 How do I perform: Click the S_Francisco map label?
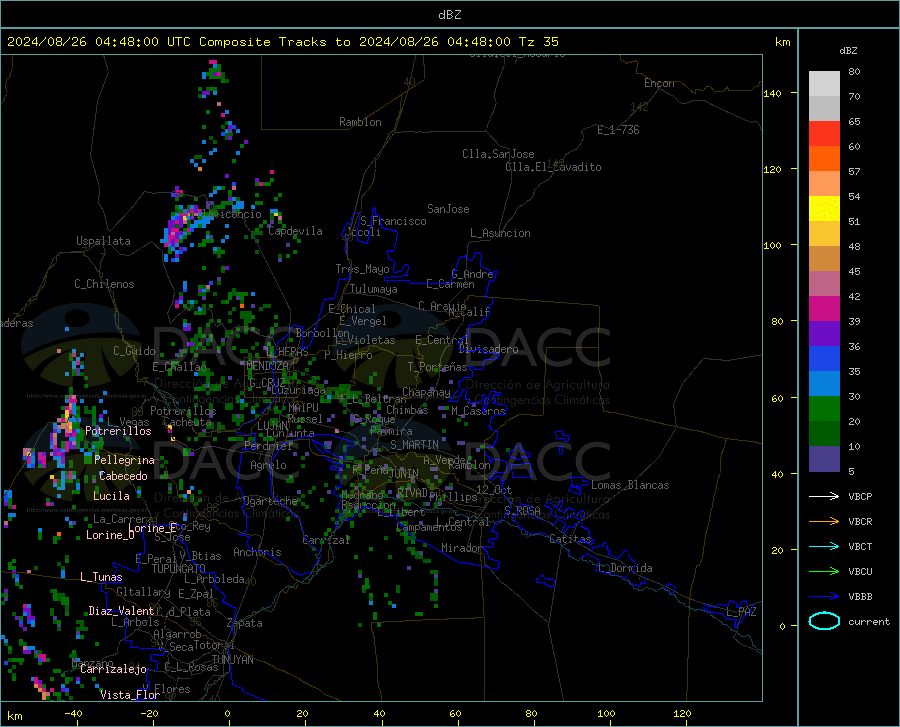pos(393,221)
